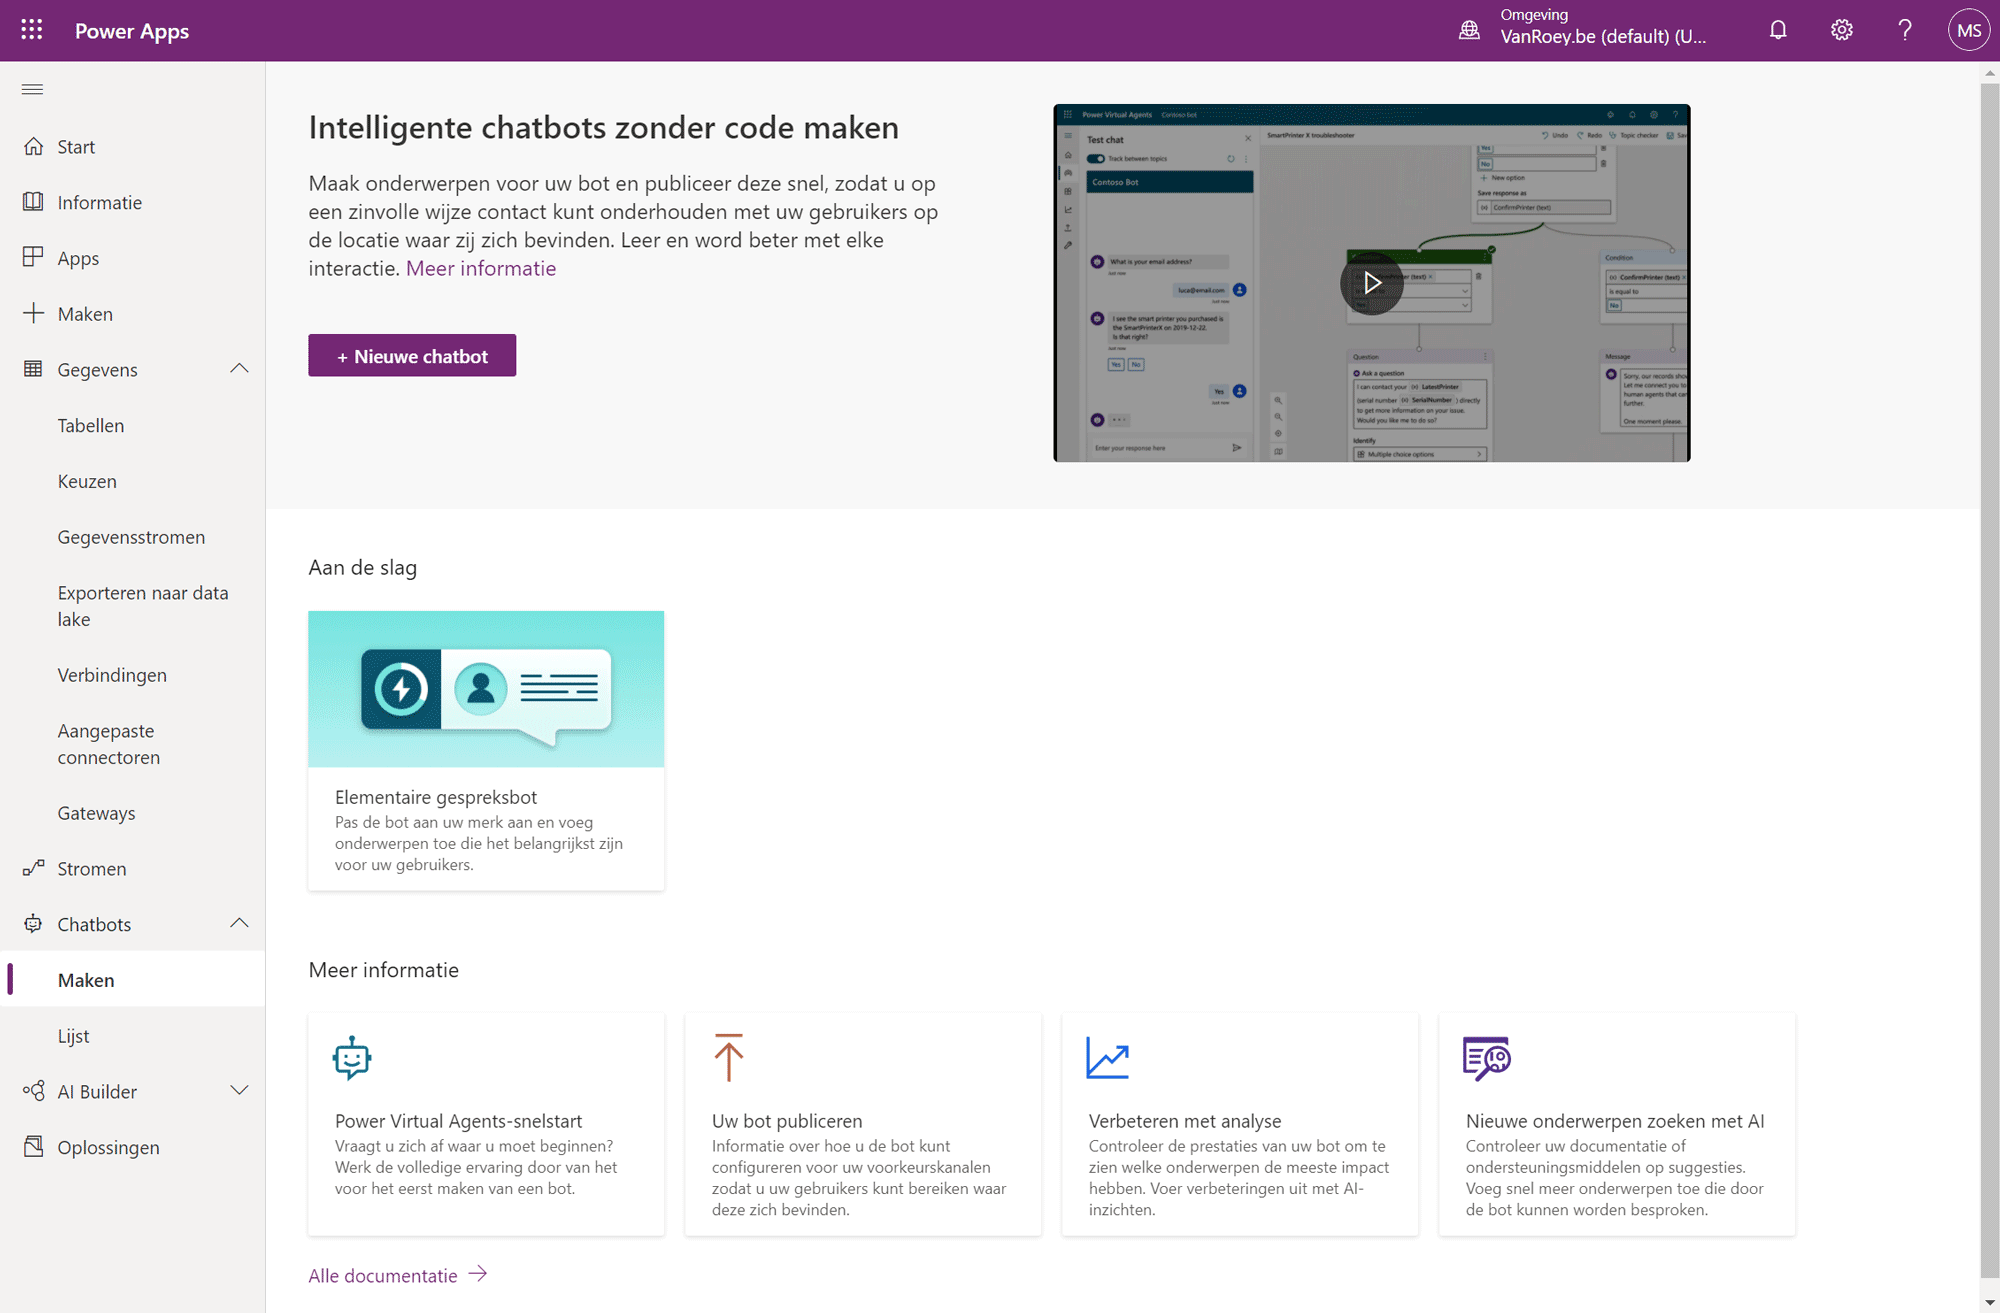Image resolution: width=2000 pixels, height=1313 pixels.
Task: Click the VanRoey.be environment name
Action: click(x=1603, y=37)
